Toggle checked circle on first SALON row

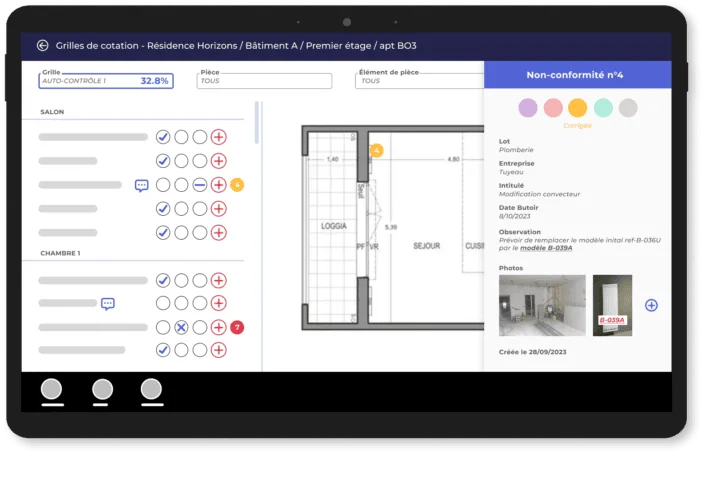pos(163,137)
